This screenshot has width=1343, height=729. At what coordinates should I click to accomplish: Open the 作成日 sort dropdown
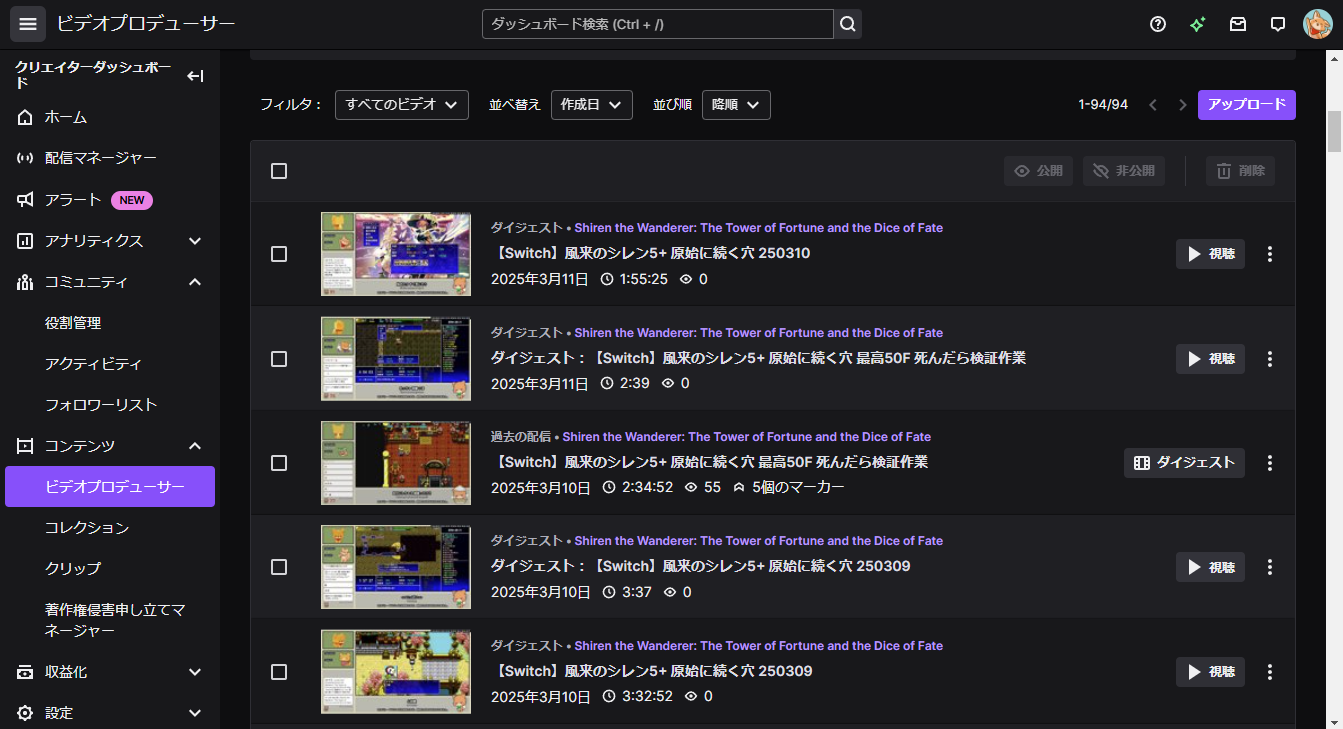591,104
